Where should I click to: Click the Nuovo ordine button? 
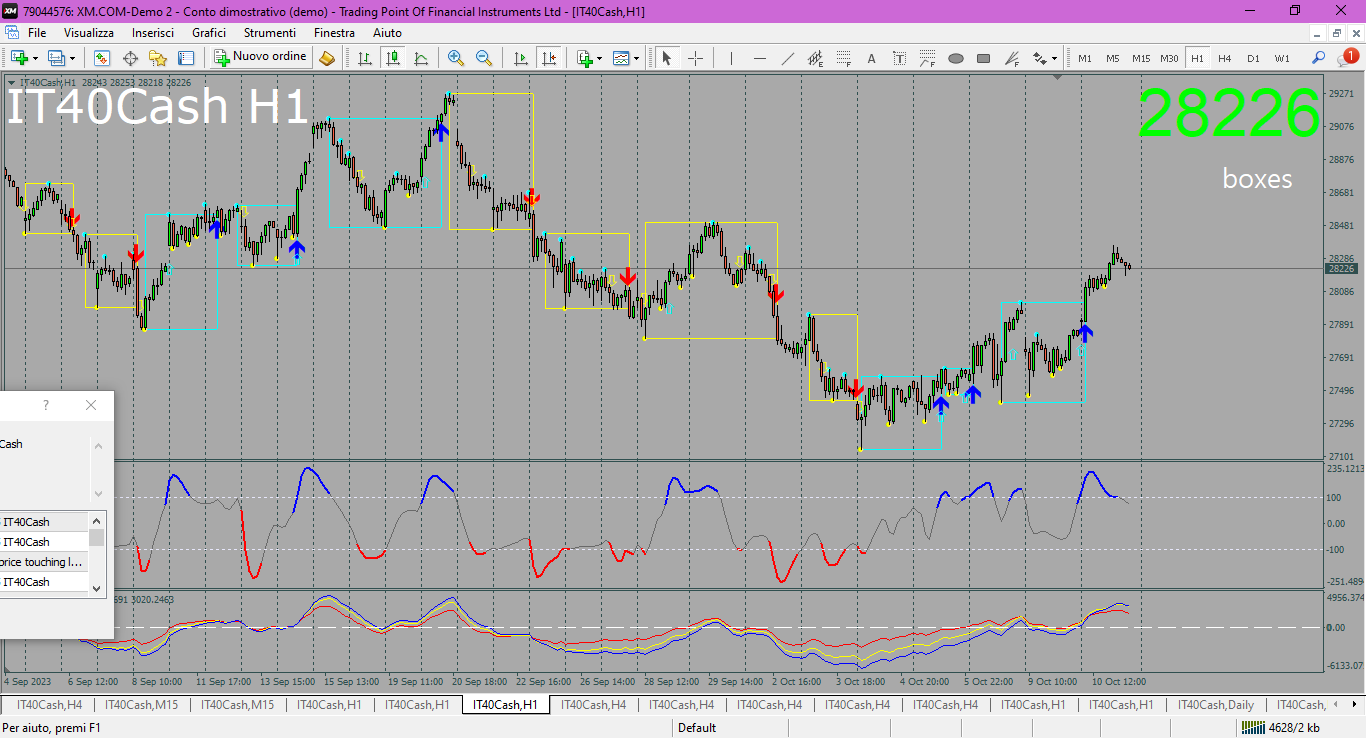[x=260, y=57]
